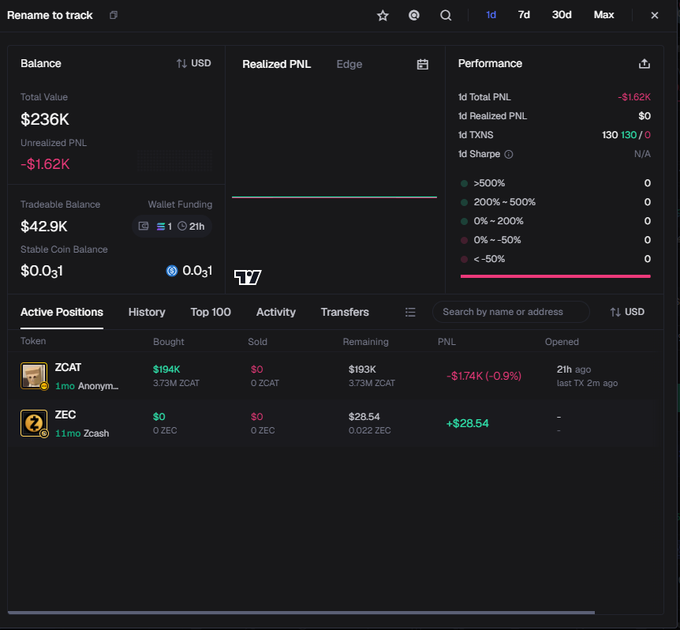
Task: Click ZEC remaining value $28.54
Action: (364, 417)
